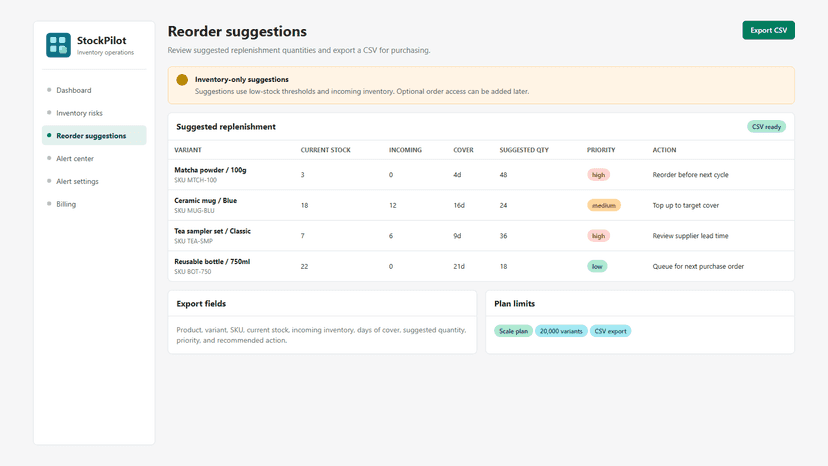Go to Inventory risks
The width and height of the screenshot is (828, 466).
pyautogui.click(x=94, y=113)
